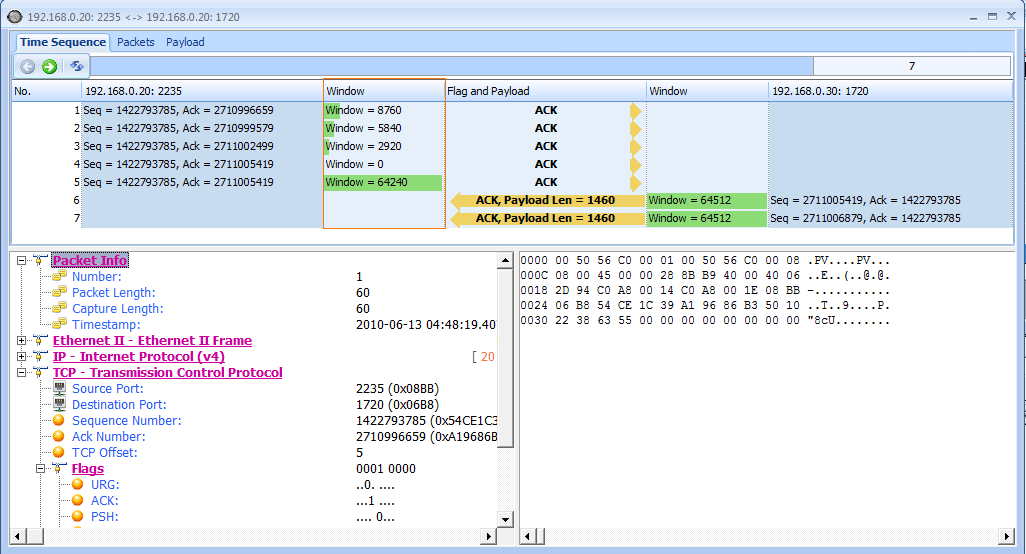The height and width of the screenshot is (554, 1026).
Task: Click the 192.168.0.20: 2235 column header
Action: 202,91
